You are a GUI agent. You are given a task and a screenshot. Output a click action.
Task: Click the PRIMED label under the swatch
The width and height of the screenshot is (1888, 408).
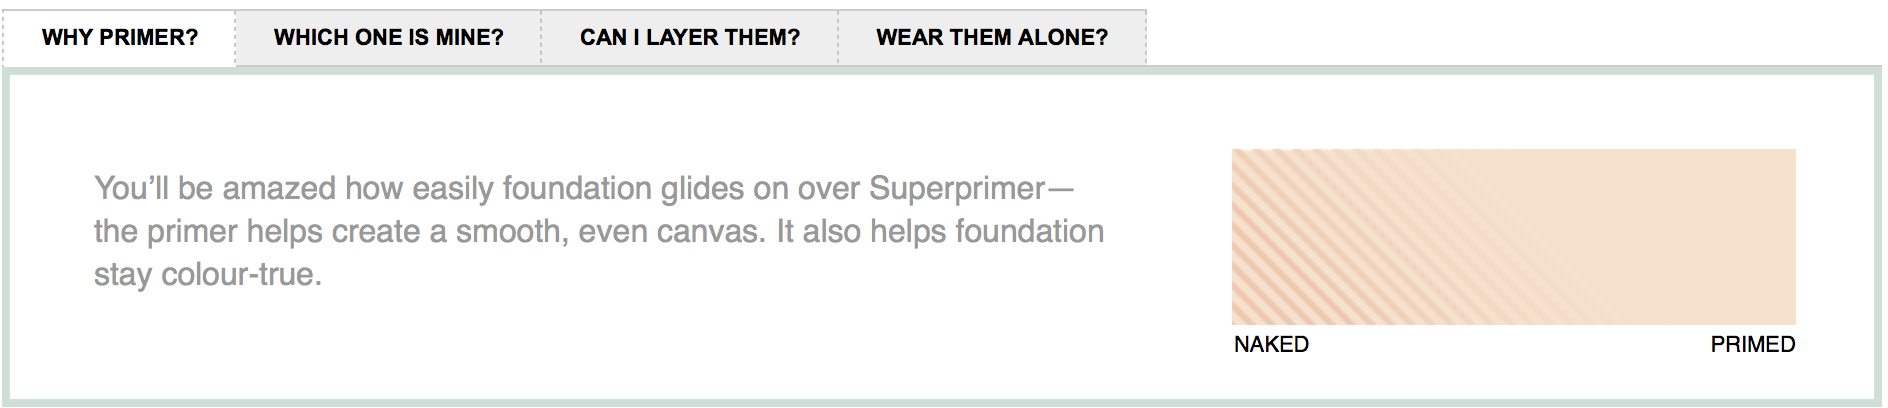(1752, 344)
